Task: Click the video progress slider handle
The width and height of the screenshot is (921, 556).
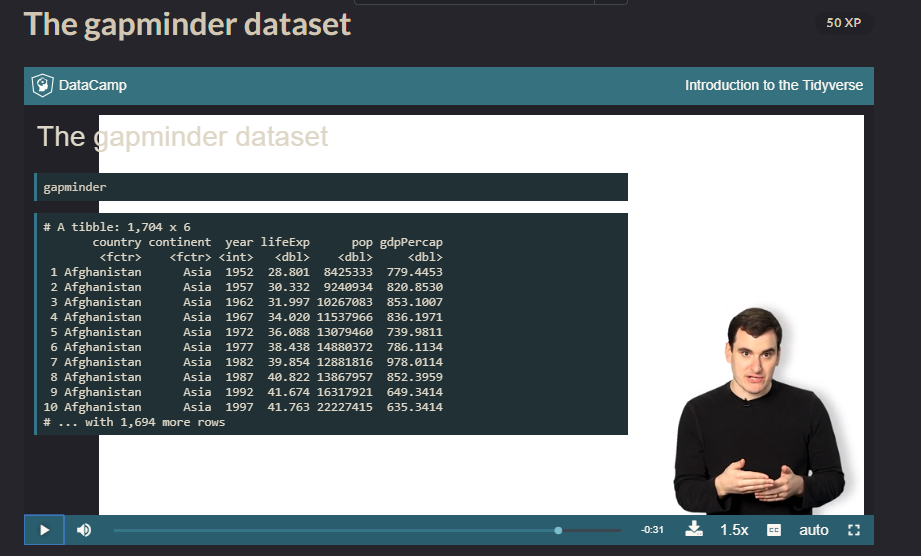Action: [558, 530]
